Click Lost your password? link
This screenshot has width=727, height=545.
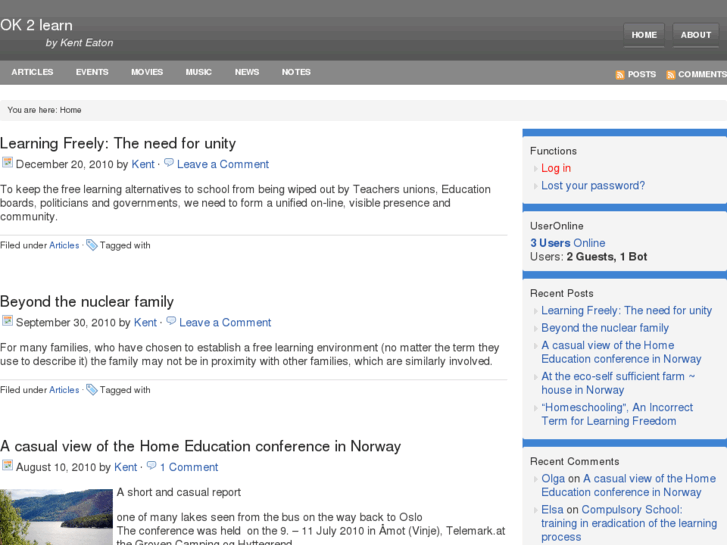[593, 186]
